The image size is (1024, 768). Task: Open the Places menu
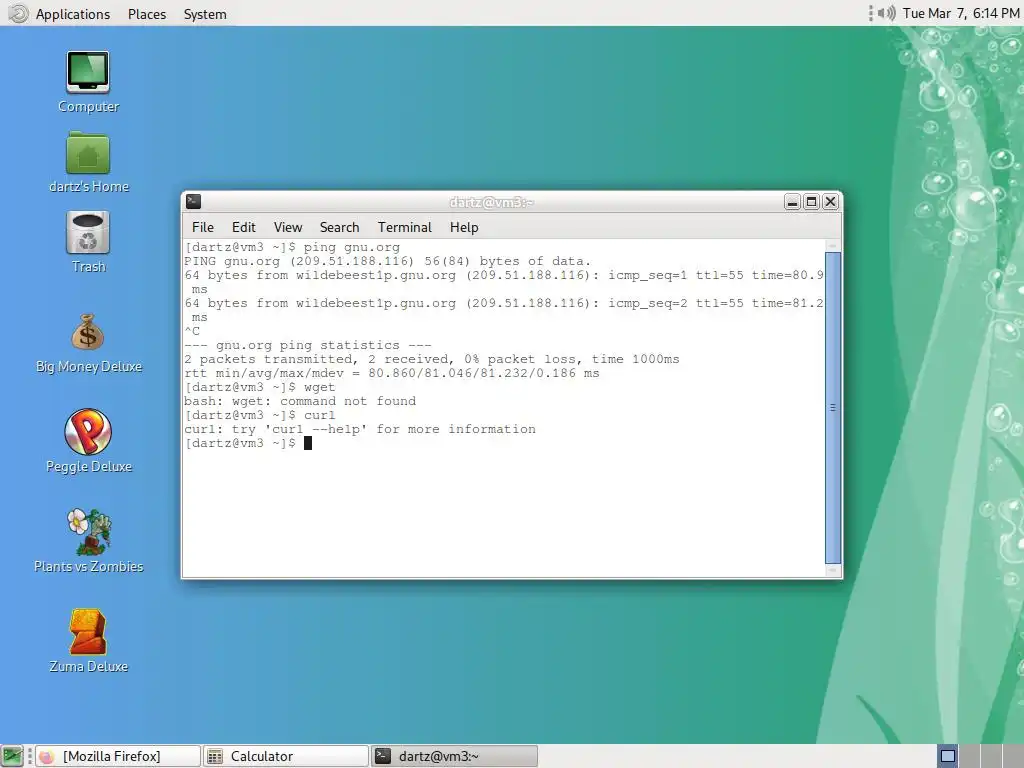pyautogui.click(x=147, y=14)
